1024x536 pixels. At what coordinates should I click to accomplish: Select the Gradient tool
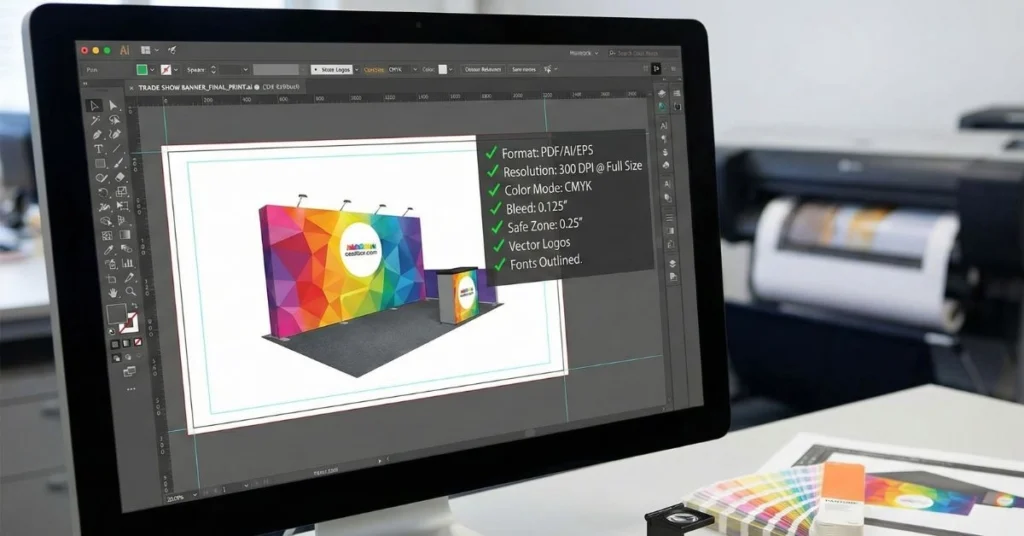tap(124, 234)
